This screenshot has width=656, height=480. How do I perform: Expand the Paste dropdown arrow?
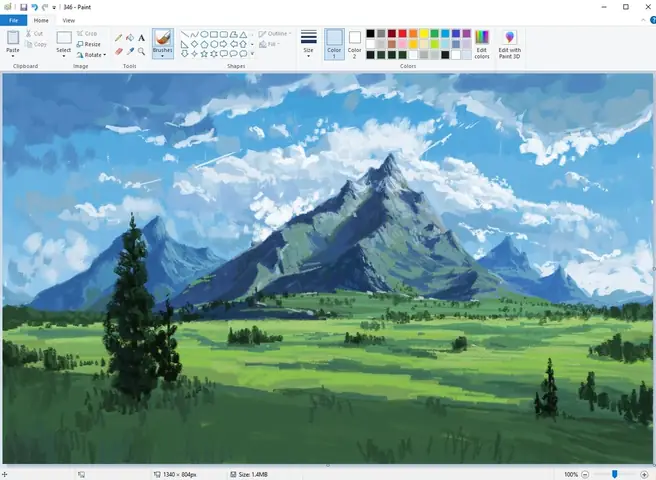point(13,56)
